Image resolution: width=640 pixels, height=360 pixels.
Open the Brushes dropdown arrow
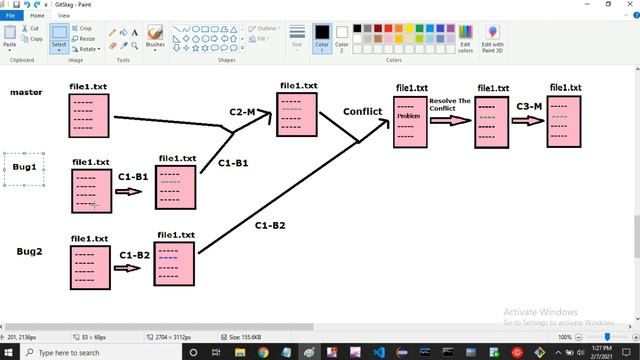coord(155,50)
